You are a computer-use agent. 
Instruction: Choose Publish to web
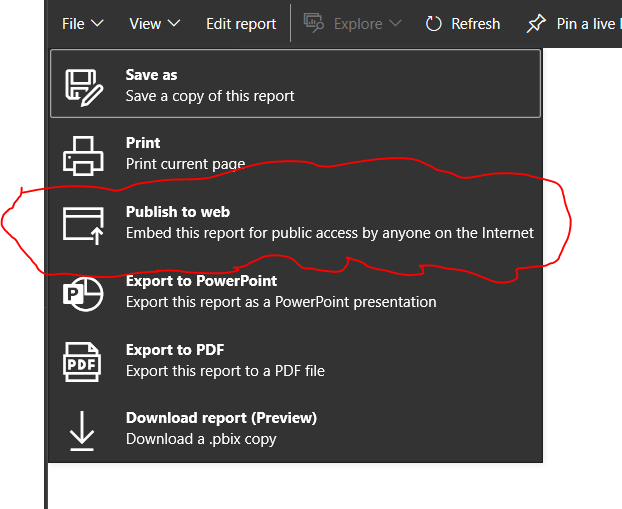pyautogui.click(x=296, y=222)
